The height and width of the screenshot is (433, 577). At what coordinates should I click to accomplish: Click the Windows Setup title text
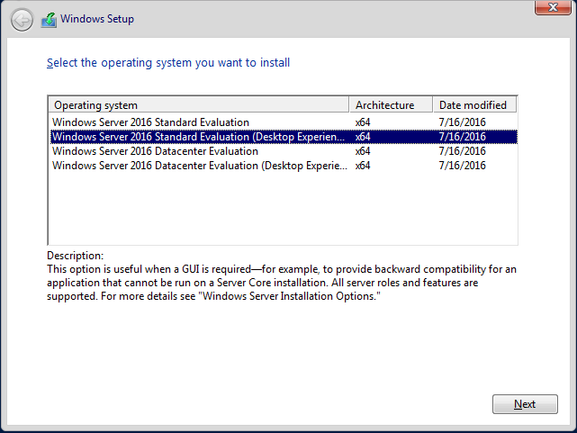[97, 19]
